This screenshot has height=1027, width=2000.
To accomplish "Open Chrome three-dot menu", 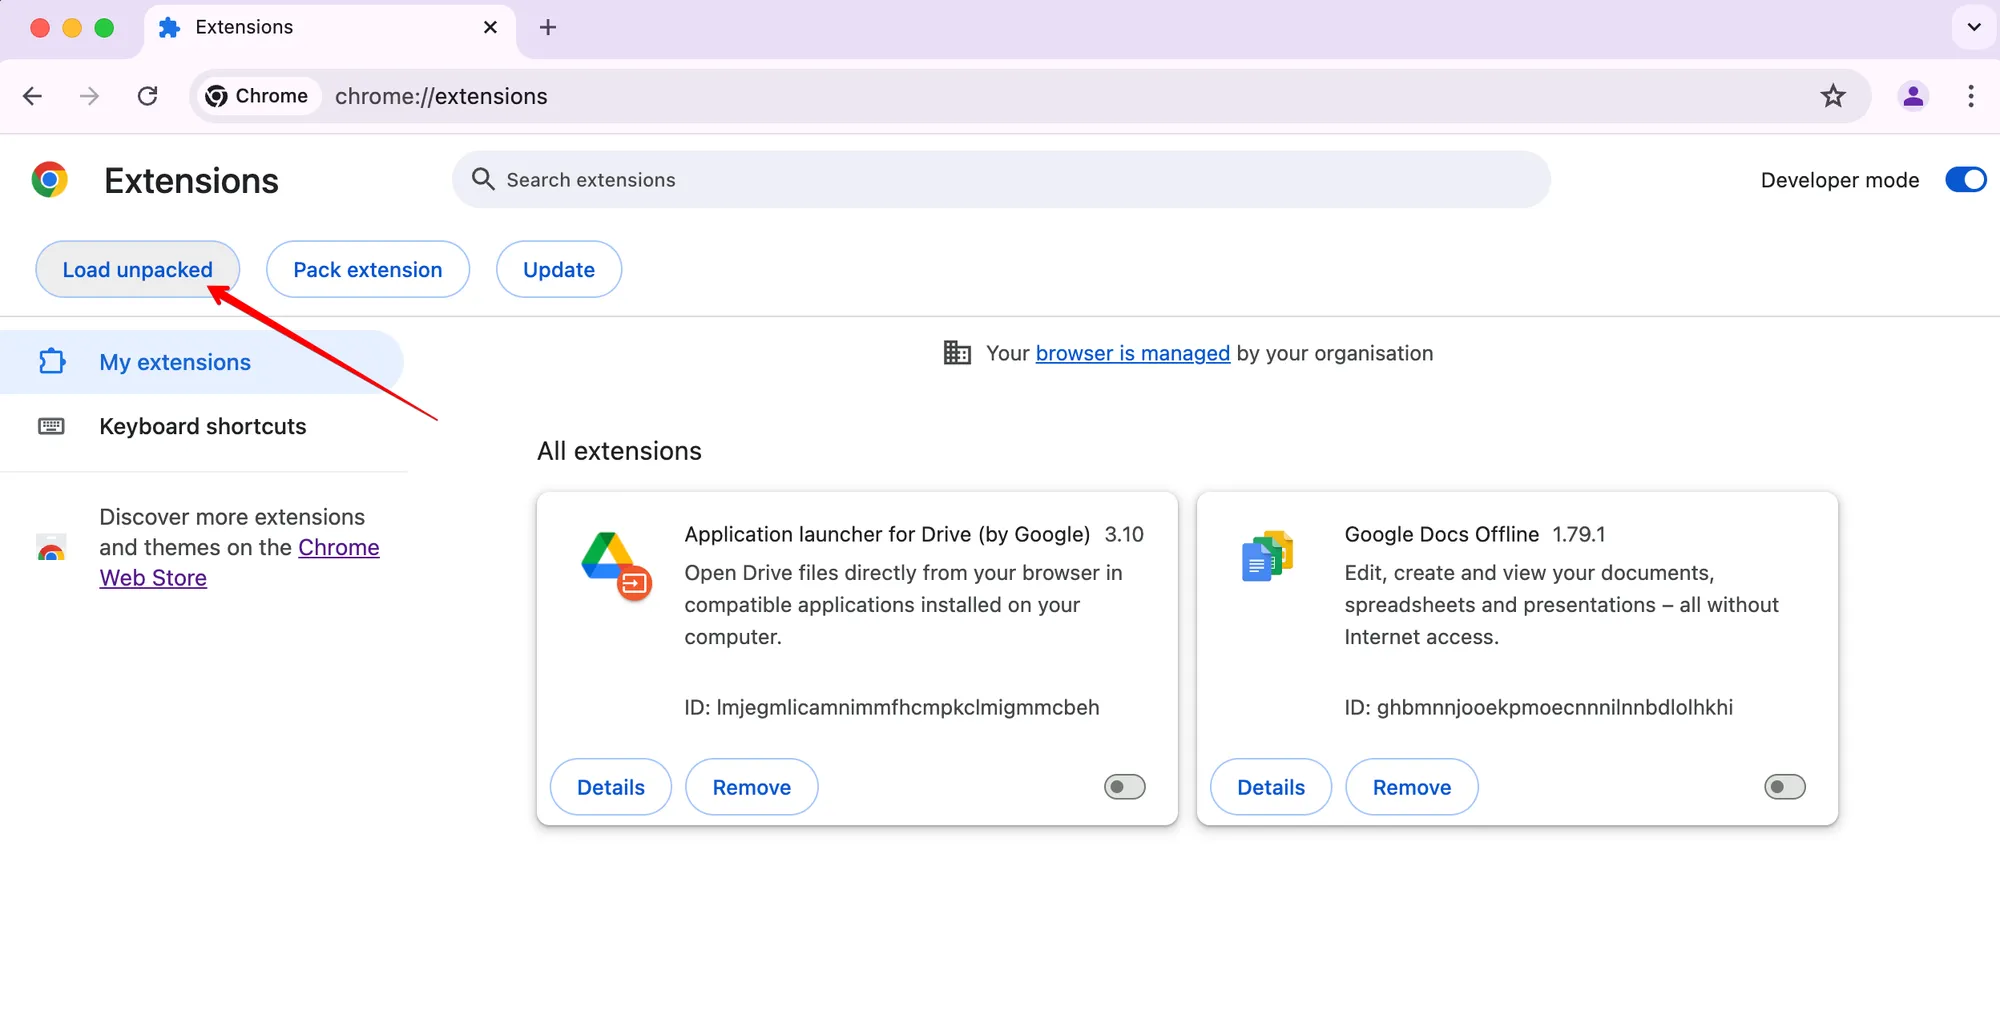I will pos(1970,96).
